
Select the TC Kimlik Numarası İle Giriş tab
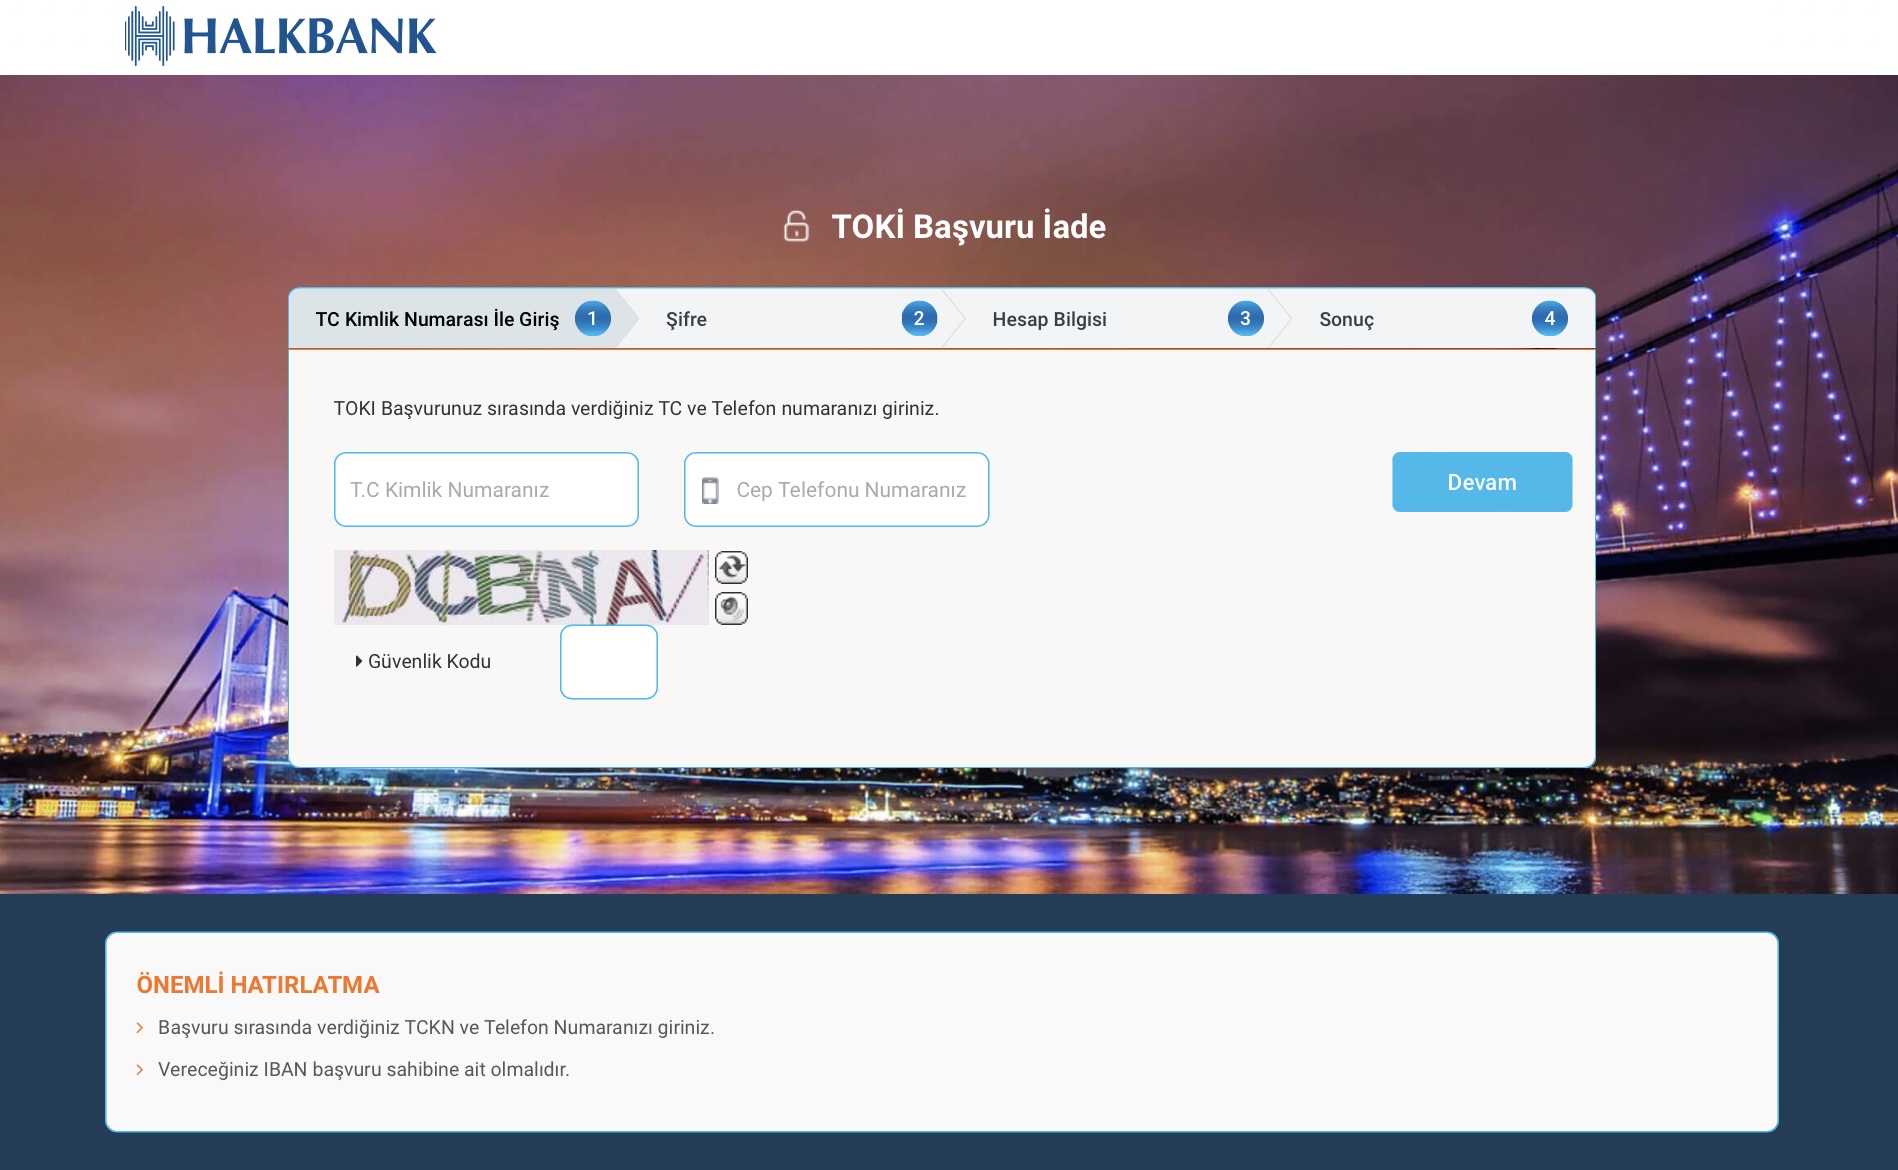tap(437, 320)
